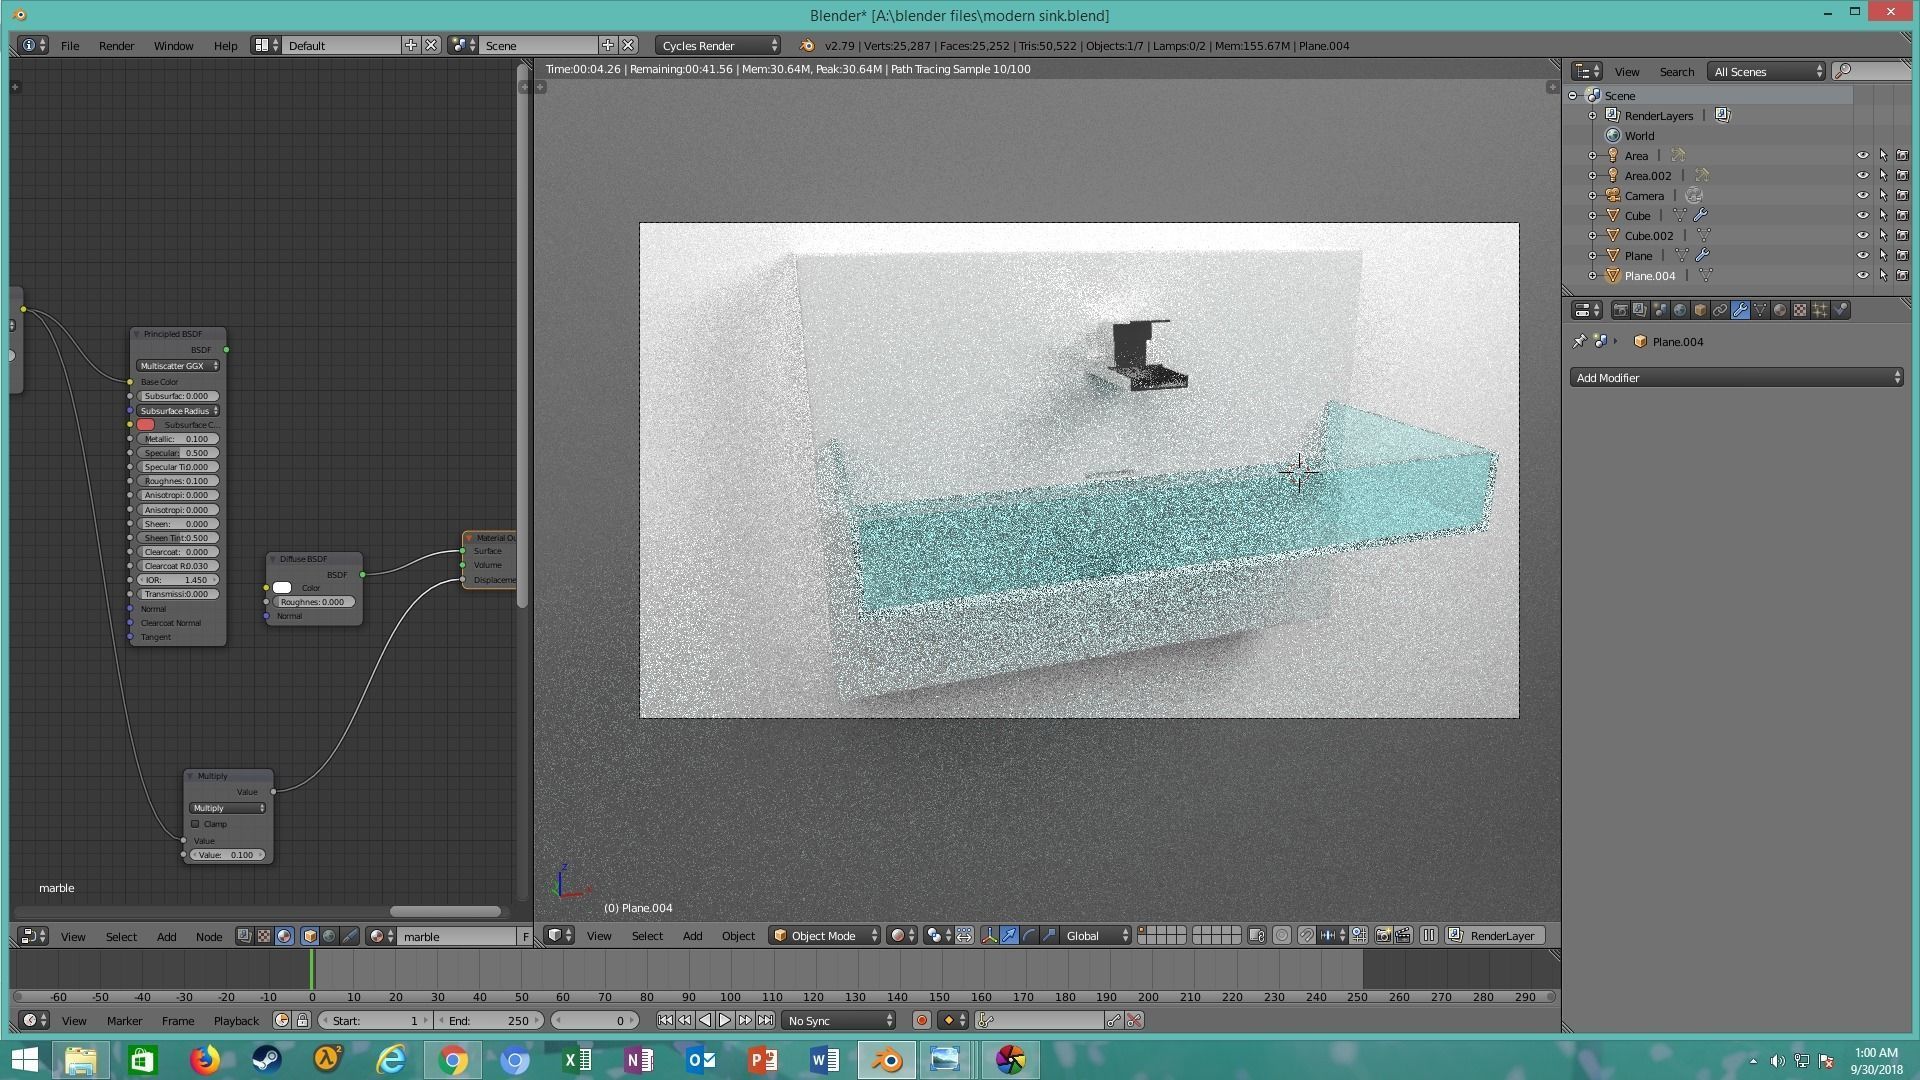Hide Area lamp in outliner viewport

tap(1862, 155)
